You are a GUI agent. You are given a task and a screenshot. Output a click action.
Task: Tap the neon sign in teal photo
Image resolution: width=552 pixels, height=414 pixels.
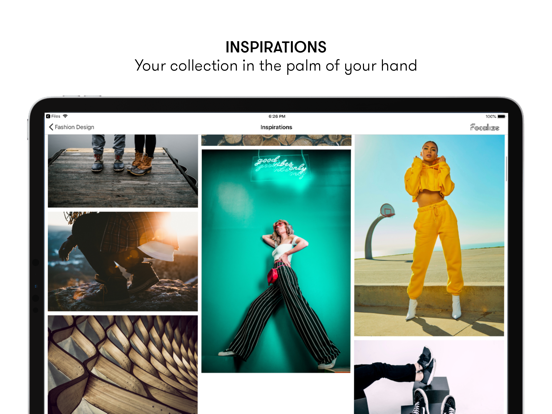click(x=280, y=166)
